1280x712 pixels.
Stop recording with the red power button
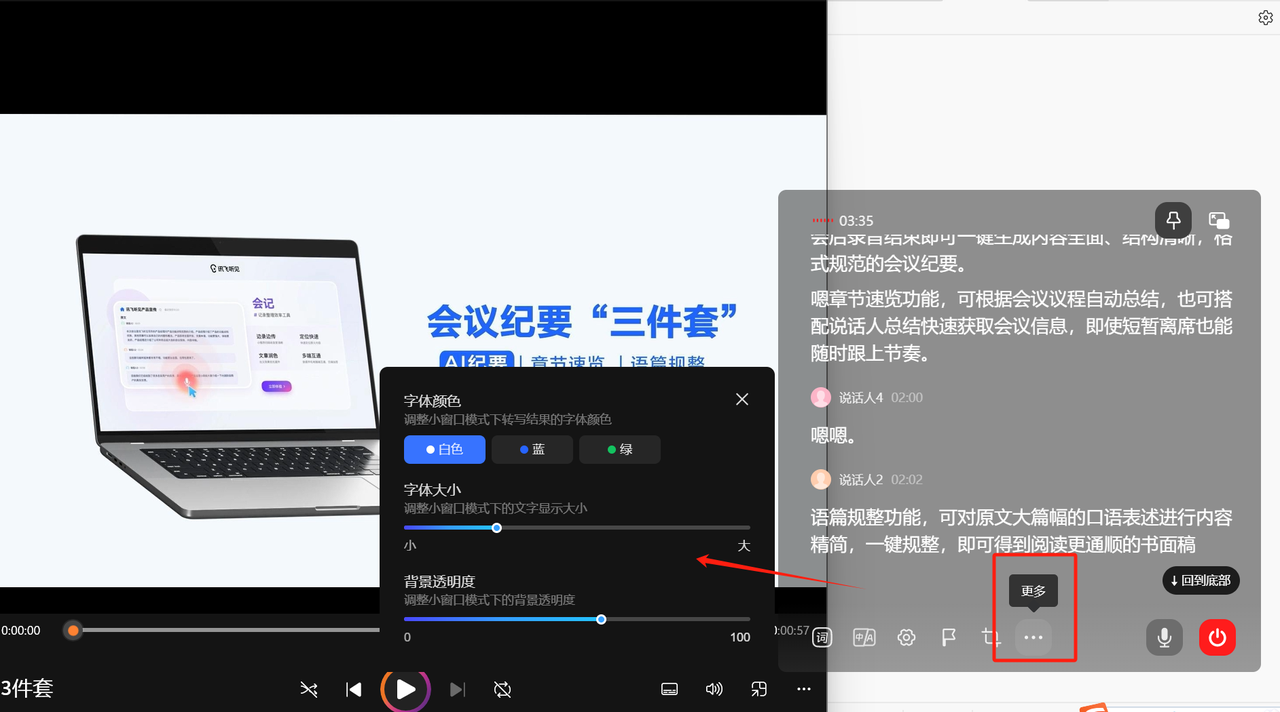pos(1218,637)
